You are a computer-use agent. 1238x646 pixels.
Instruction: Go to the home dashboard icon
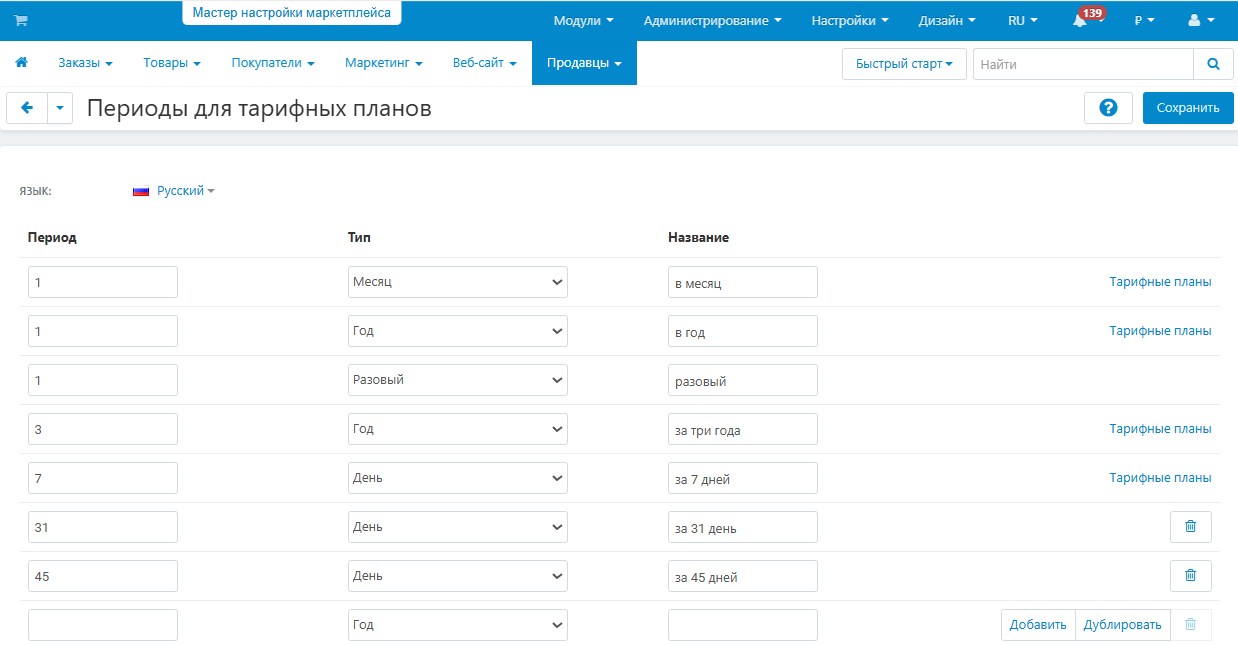click(x=21, y=62)
